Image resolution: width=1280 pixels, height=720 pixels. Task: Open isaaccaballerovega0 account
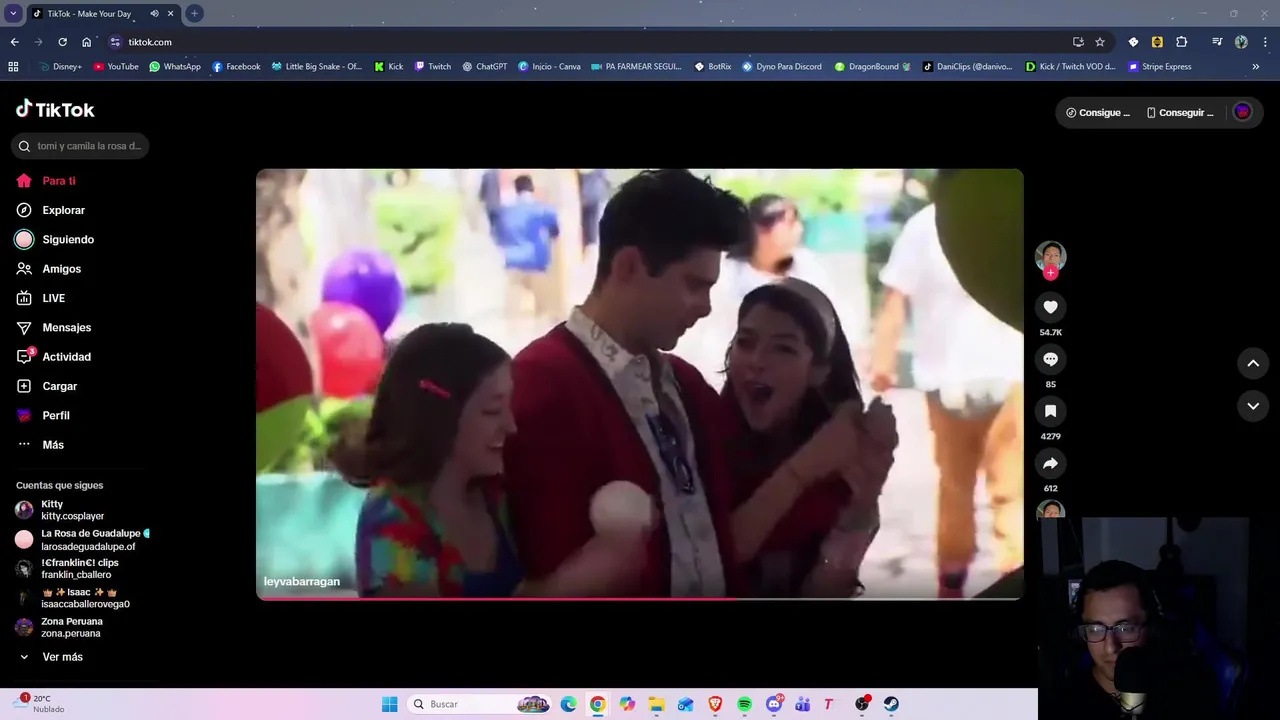click(80, 598)
